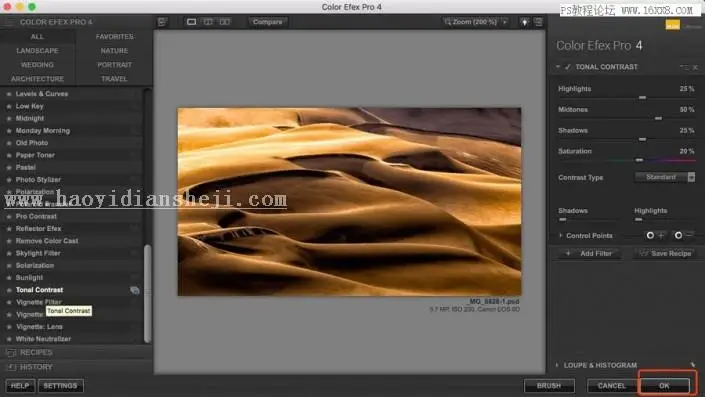The height and width of the screenshot is (397, 705).
Task: Toggle the right panel visibility icon
Action: coord(538,22)
